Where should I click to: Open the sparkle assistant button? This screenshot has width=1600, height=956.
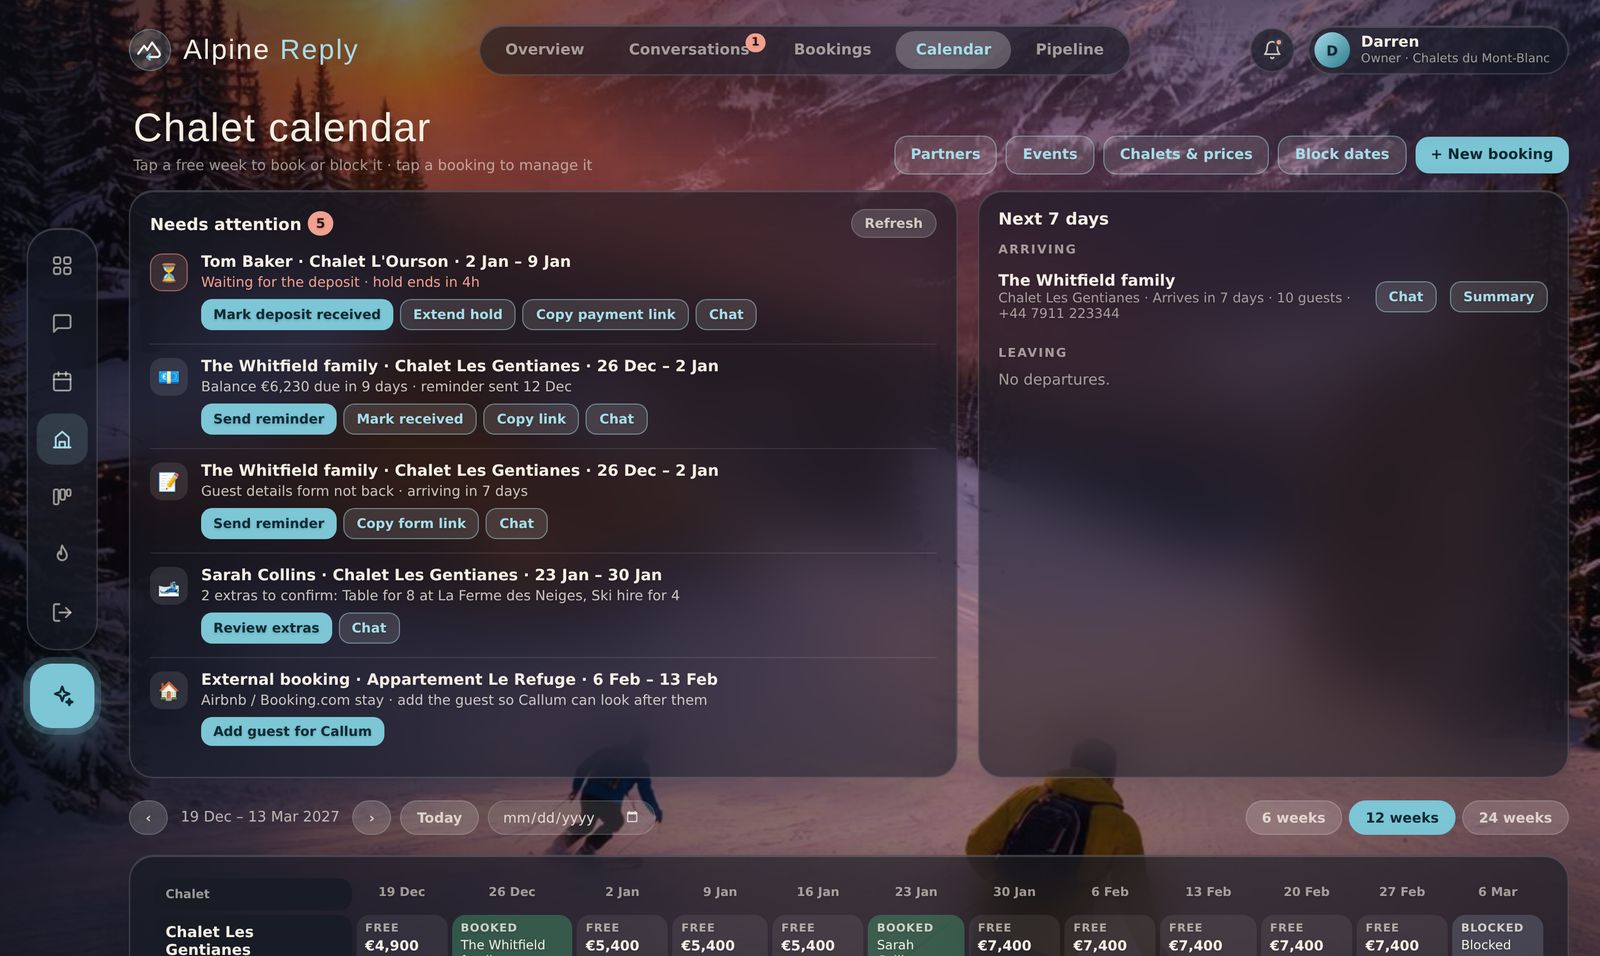click(x=62, y=695)
